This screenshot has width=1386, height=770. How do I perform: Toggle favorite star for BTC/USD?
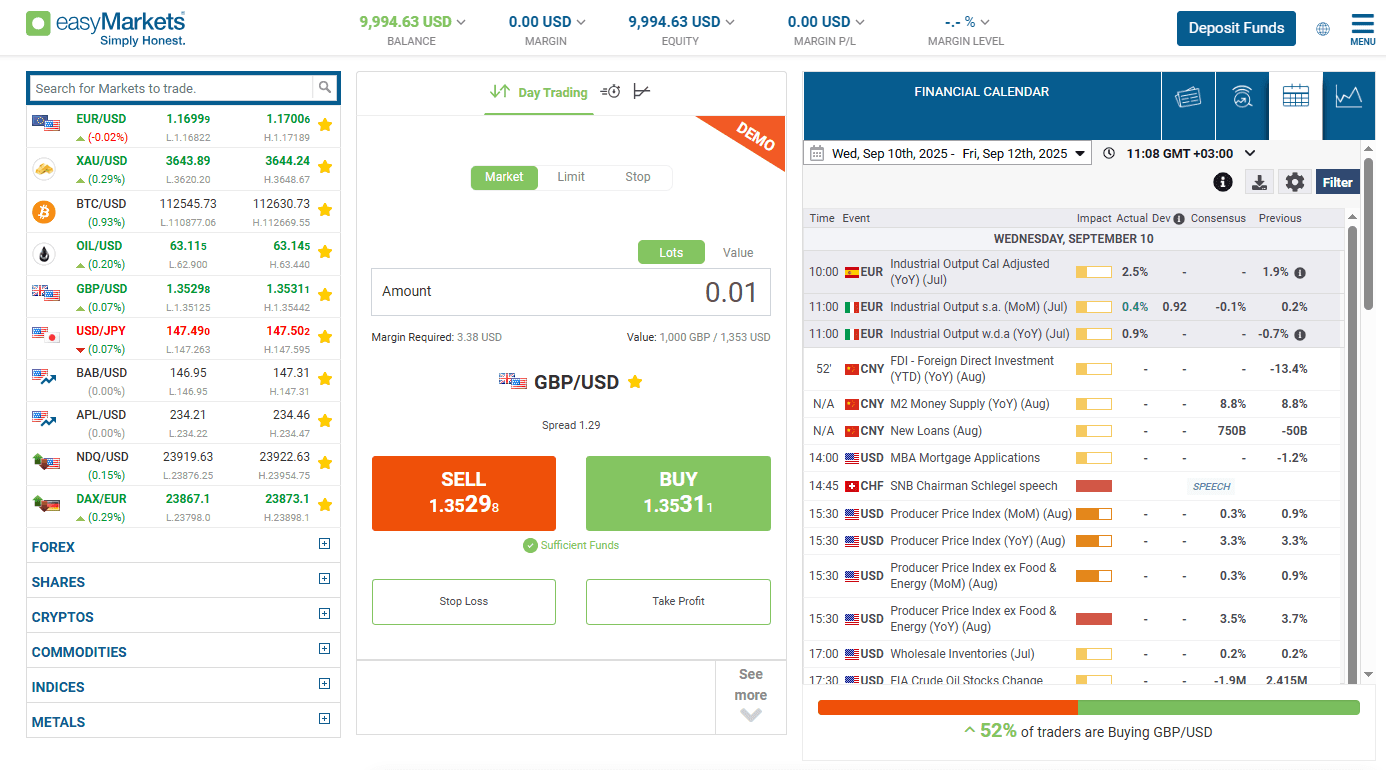tap(325, 210)
